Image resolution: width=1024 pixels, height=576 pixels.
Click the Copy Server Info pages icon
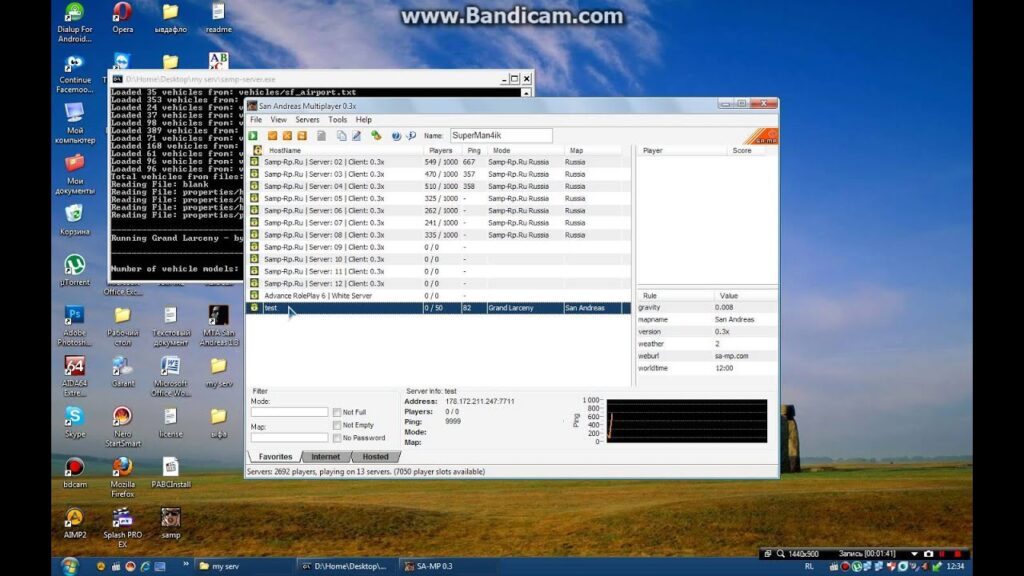(x=342, y=136)
